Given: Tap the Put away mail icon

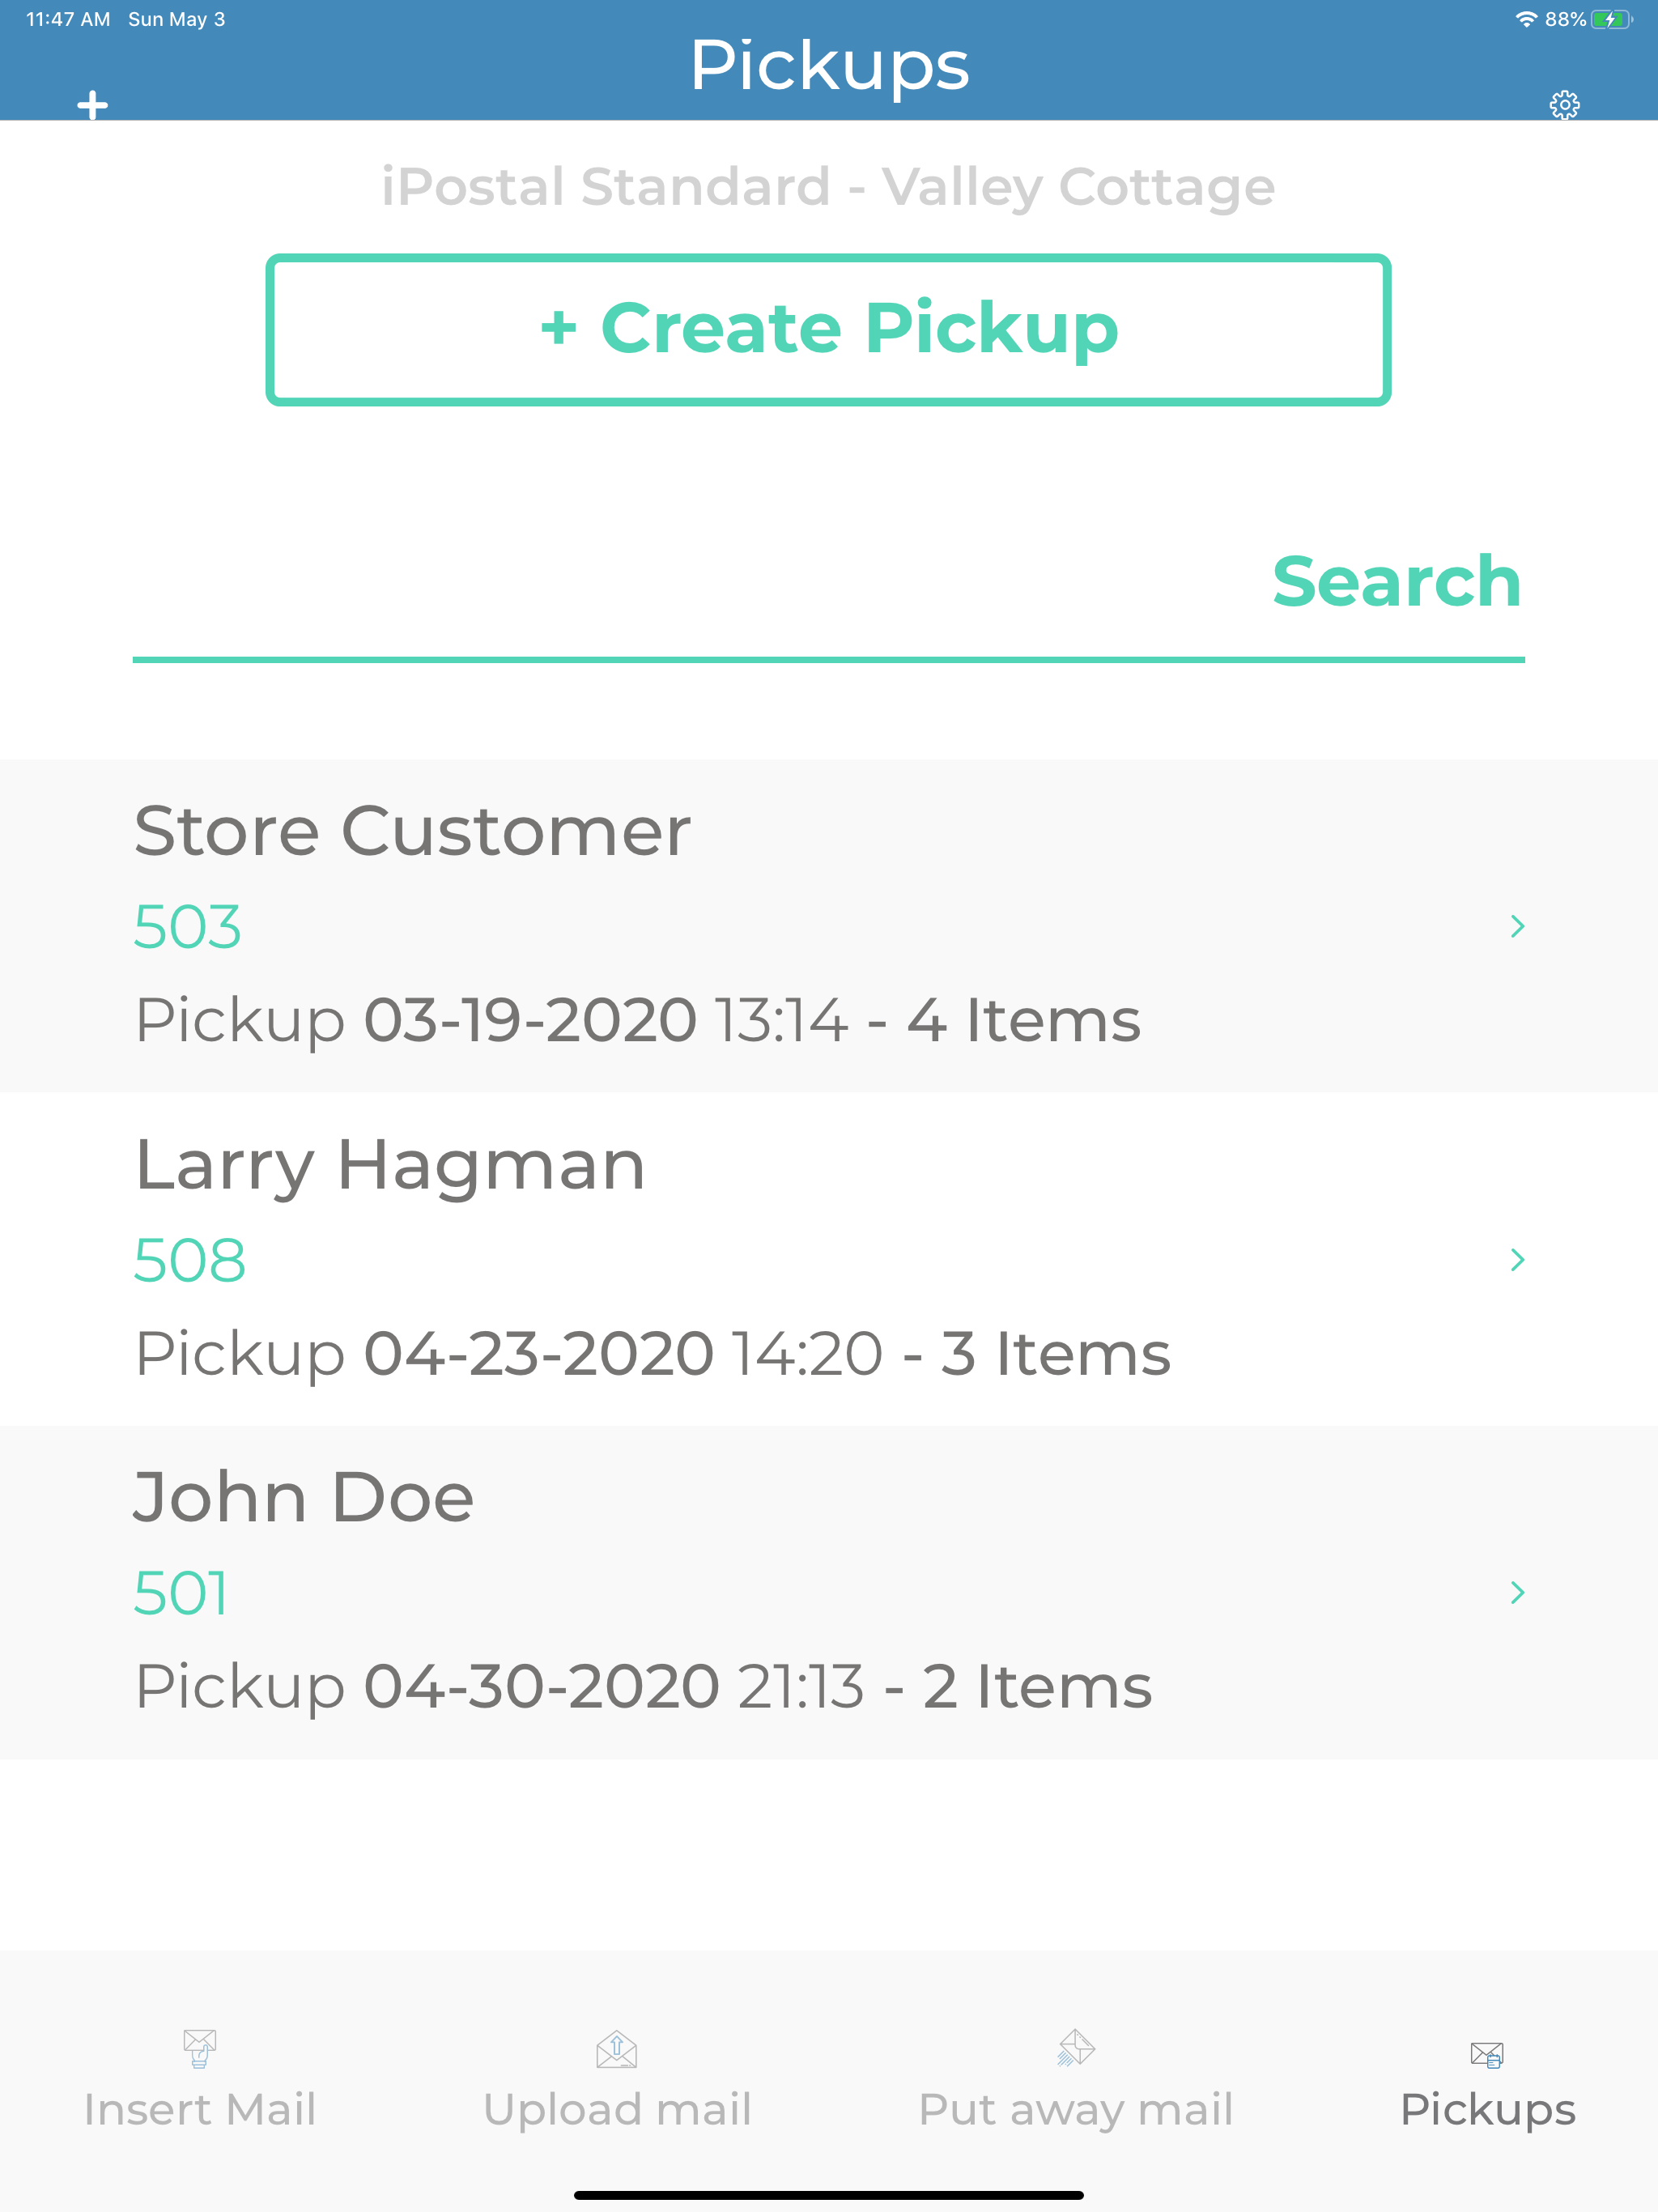Looking at the screenshot, I should coord(1076,2047).
